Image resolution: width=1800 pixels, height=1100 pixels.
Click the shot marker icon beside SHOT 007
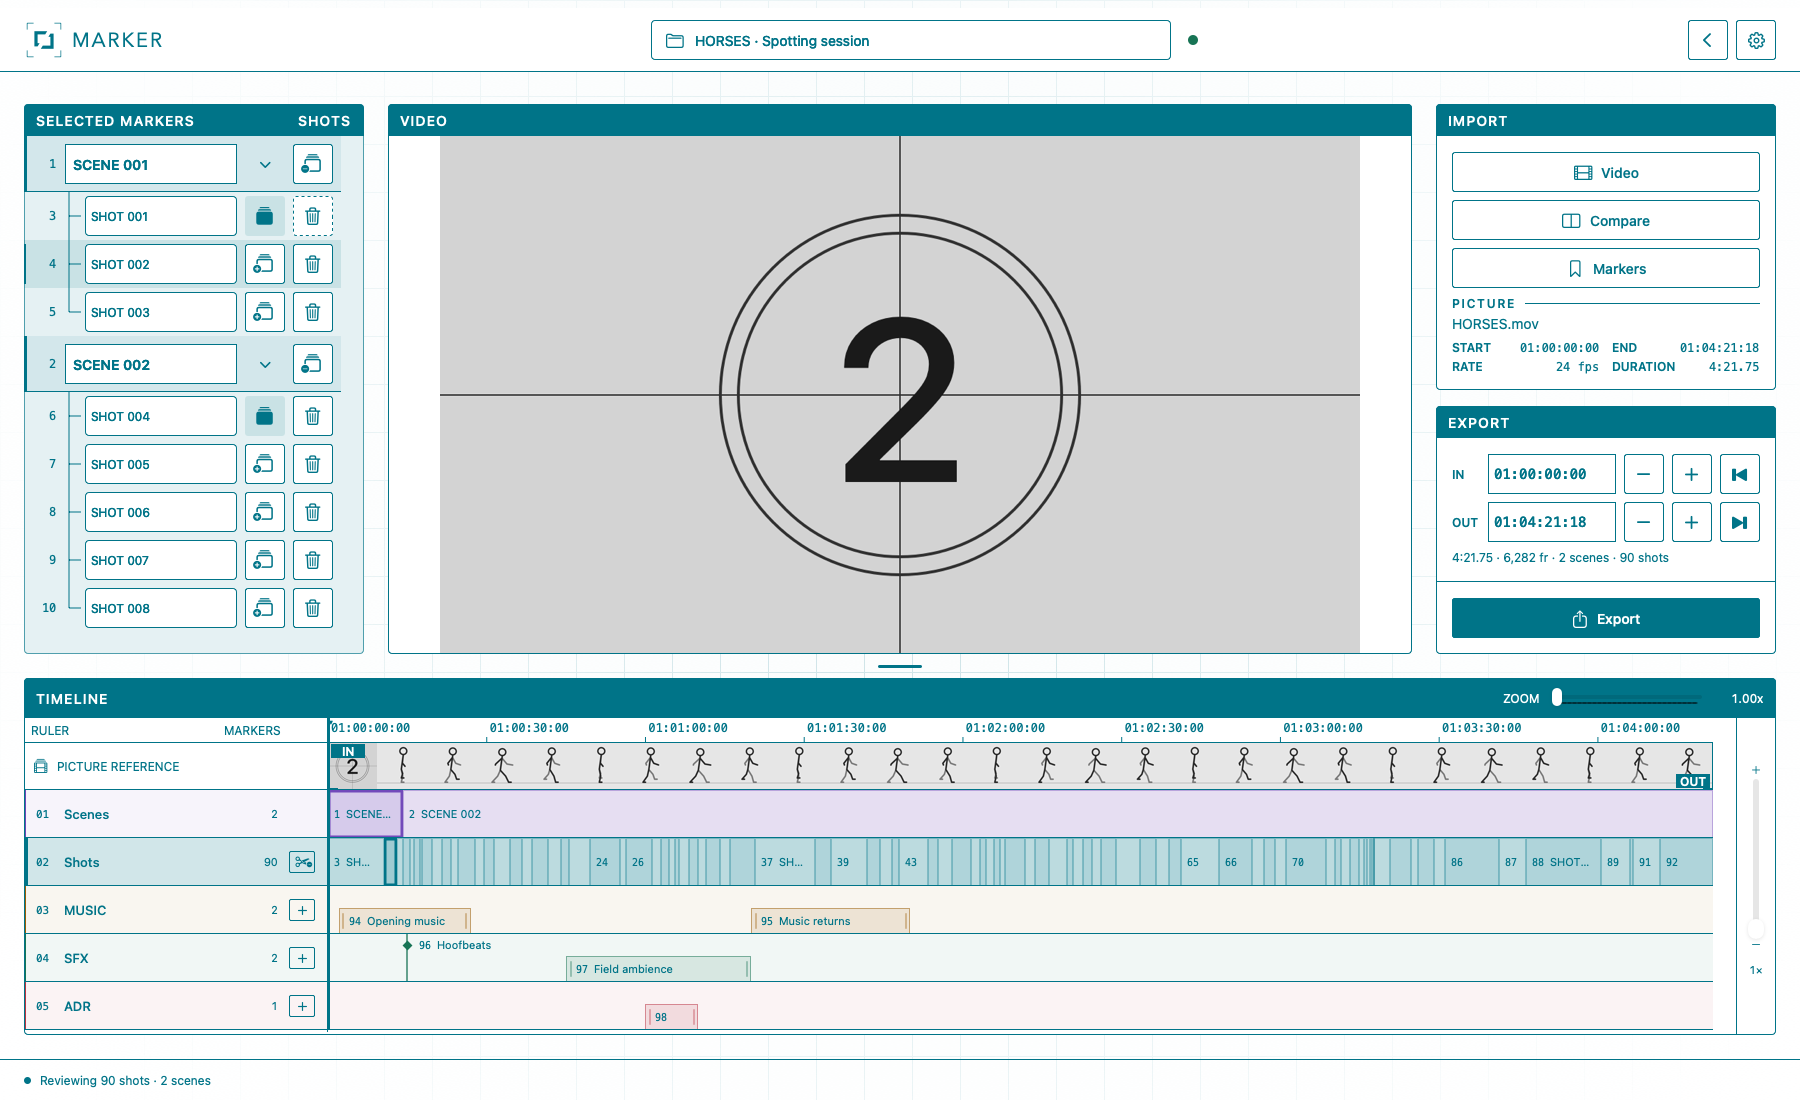(265, 560)
